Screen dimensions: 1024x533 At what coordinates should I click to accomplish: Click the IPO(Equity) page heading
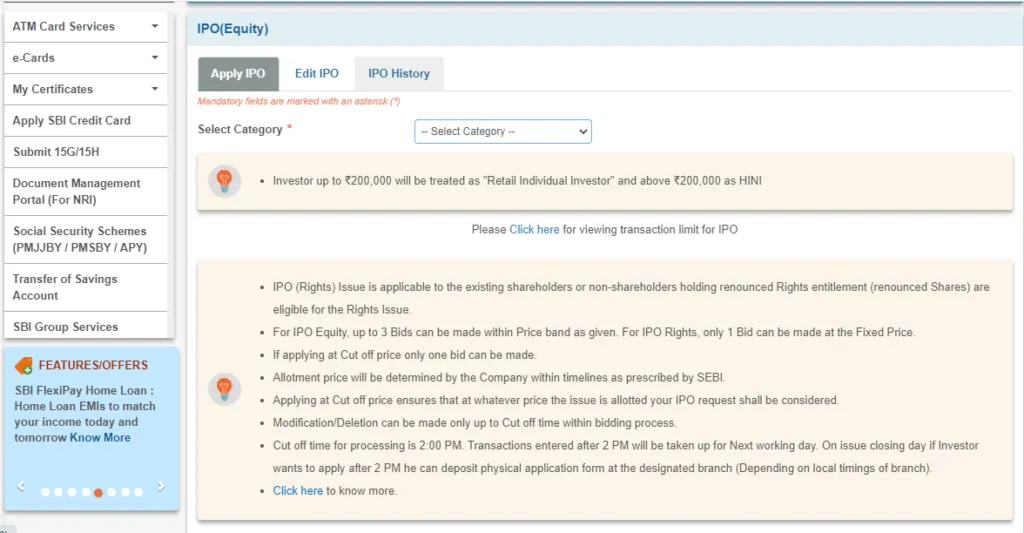pyautogui.click(x=232, y=29)
